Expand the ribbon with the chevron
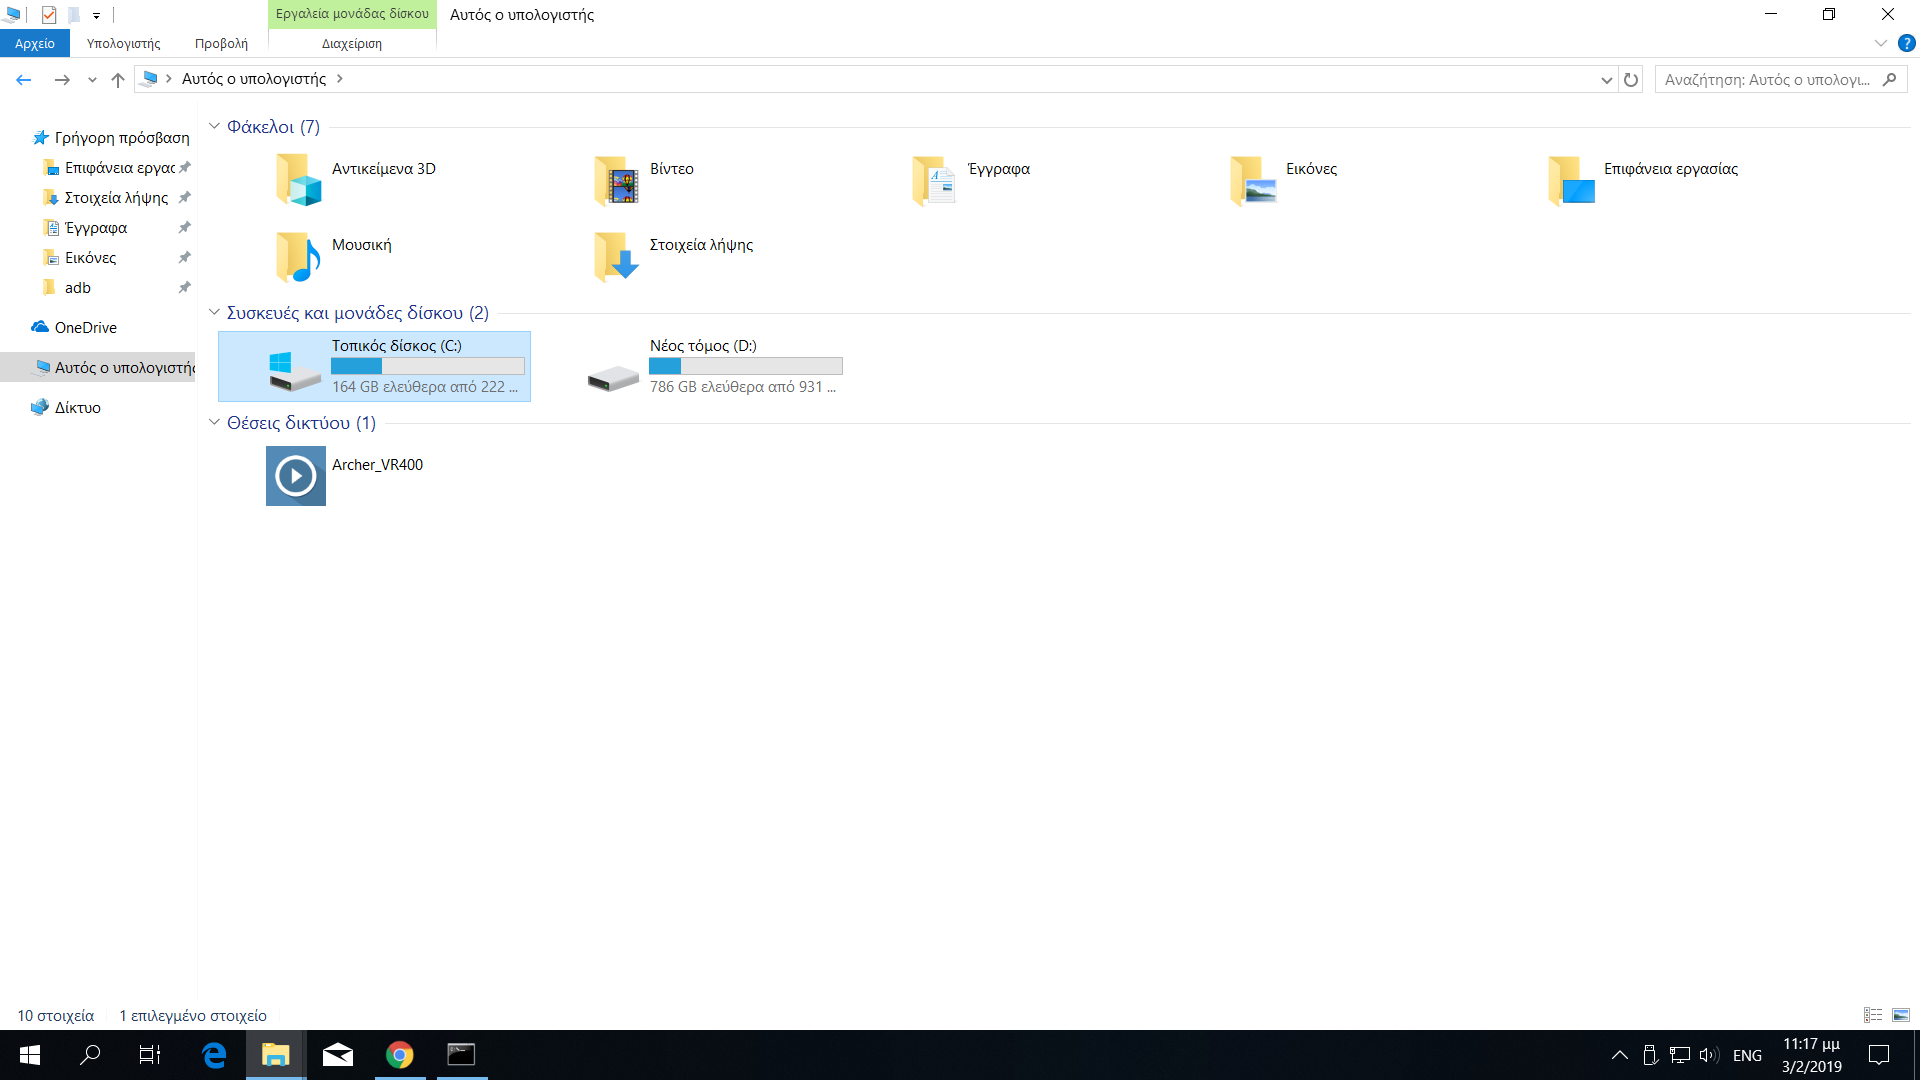The width and height of the screenshot is (1920, 1080). pyautogui.click(x=1880, y=43)
